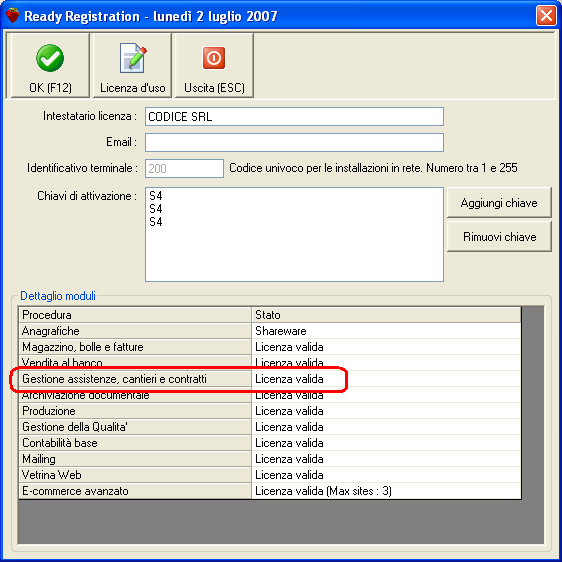The image size is (562, 562).
Task: Click the Stato column header
Action: tap(386, 315)
